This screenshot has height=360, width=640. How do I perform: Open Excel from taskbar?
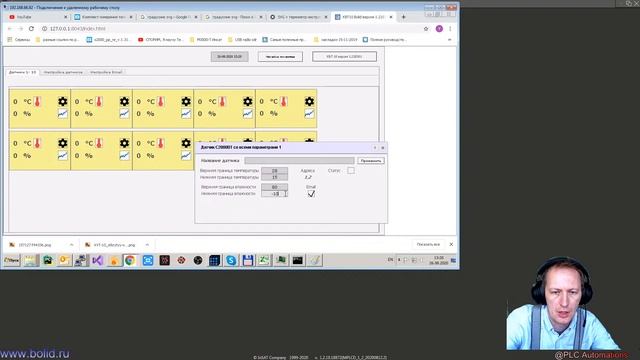pyautogui.click(x=264, y=260)
